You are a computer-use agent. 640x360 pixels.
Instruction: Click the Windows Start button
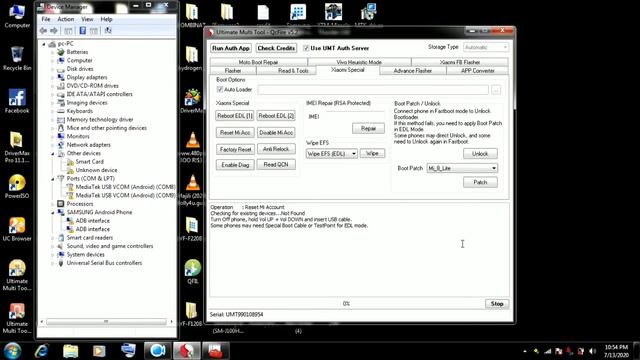point(12,351)
